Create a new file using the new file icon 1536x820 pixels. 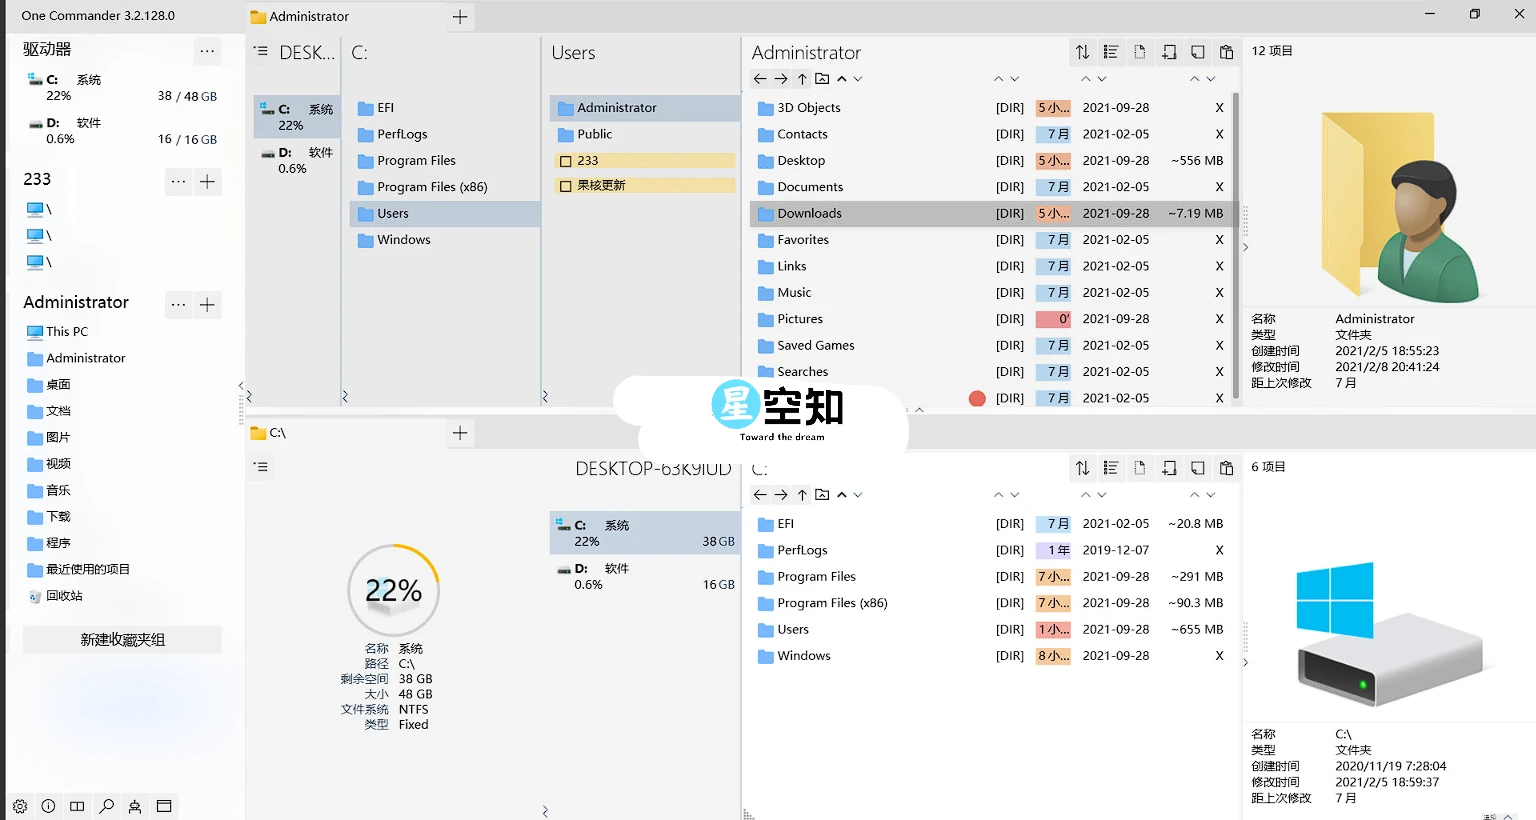pyautogui.click(x=1140, y=51)
